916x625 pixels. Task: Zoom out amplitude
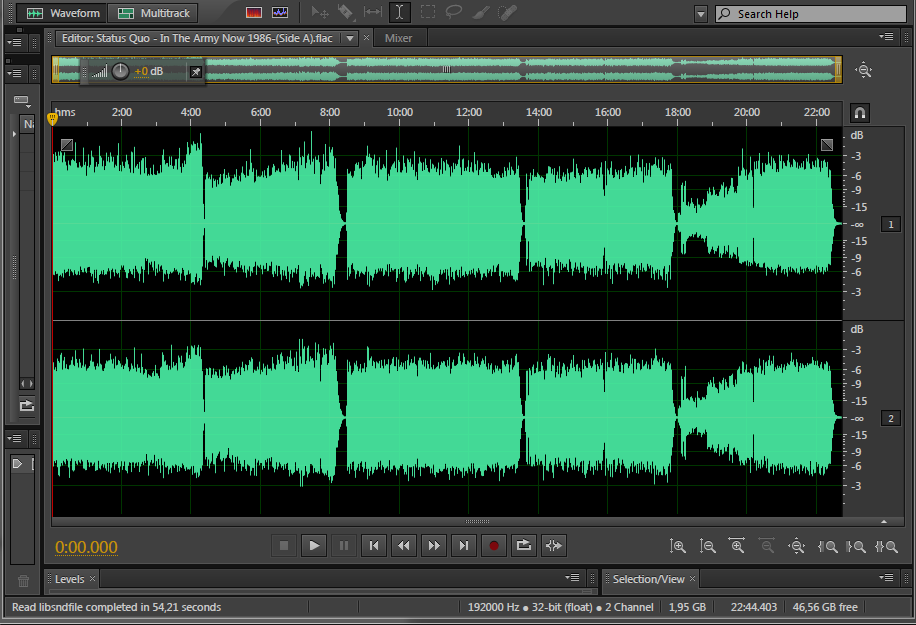tap(707, 547)
